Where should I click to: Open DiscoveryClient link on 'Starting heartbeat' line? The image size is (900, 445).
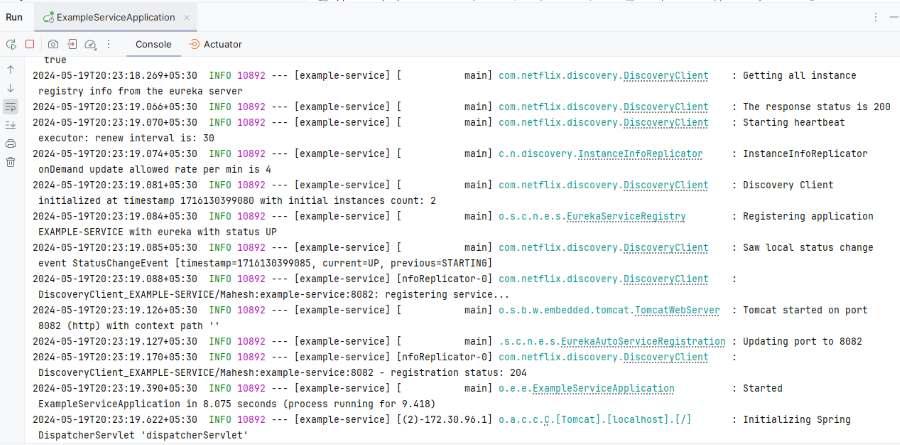(666, 122)
